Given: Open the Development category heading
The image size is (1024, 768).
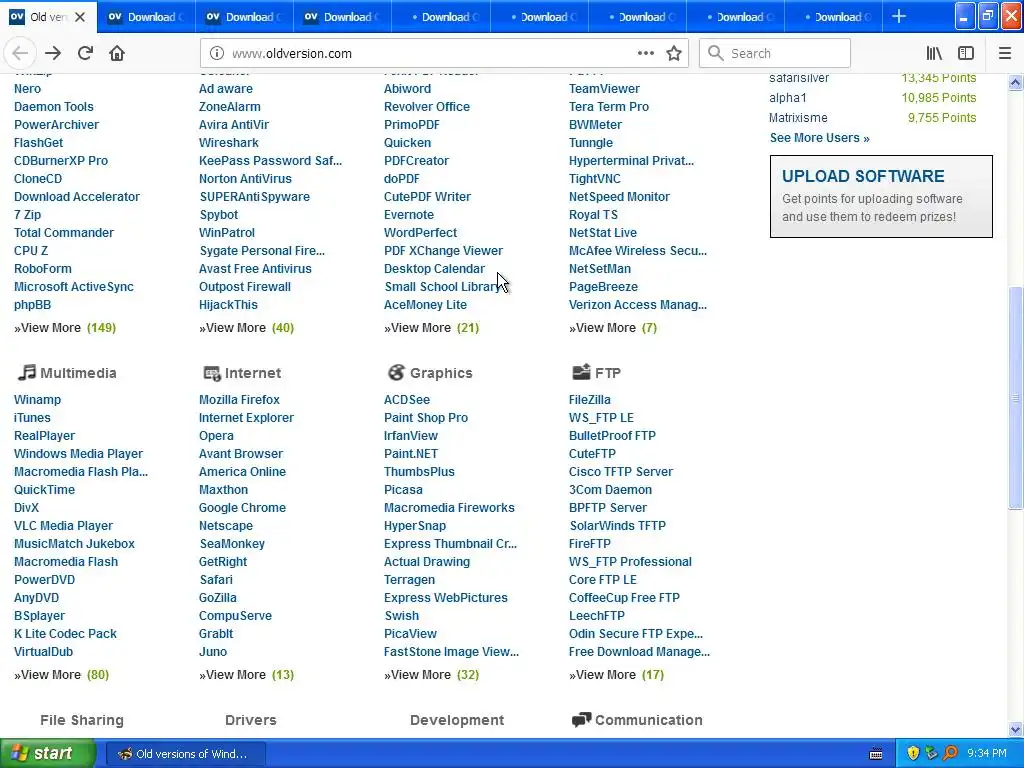Looking at the screenshot, I should pos(456,720).
